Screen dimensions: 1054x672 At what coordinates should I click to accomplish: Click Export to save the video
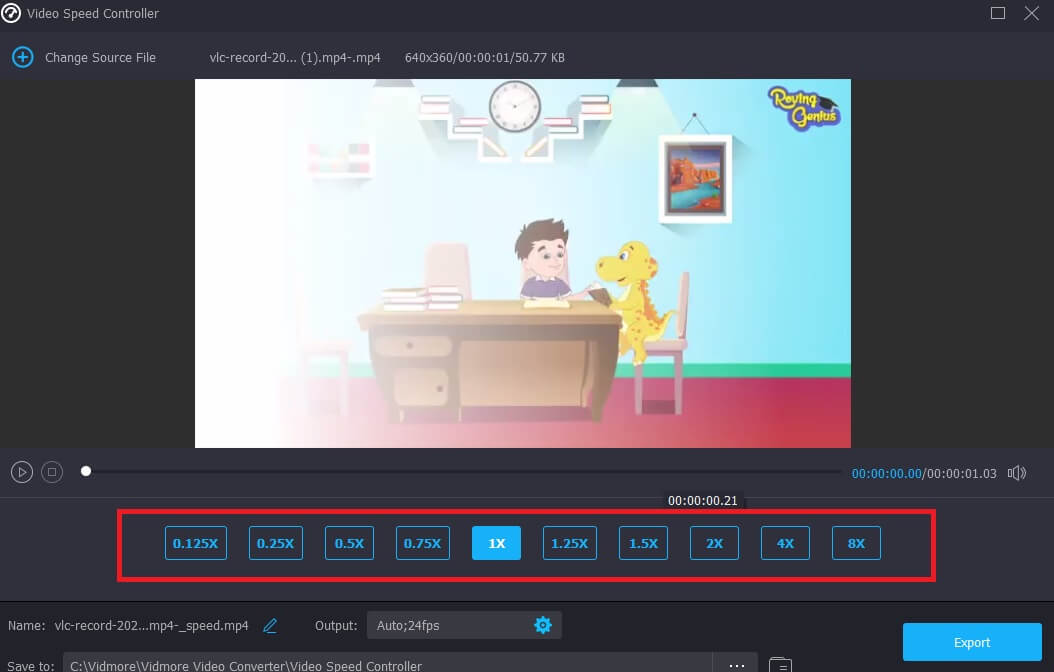point(971,642)
